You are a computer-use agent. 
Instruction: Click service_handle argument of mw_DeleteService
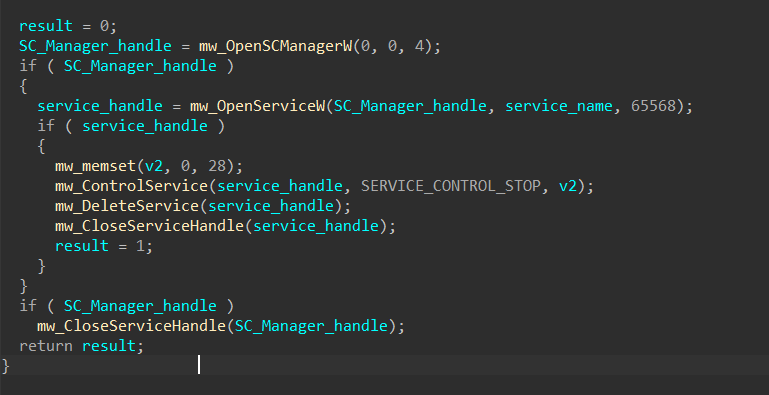(271, 206)
